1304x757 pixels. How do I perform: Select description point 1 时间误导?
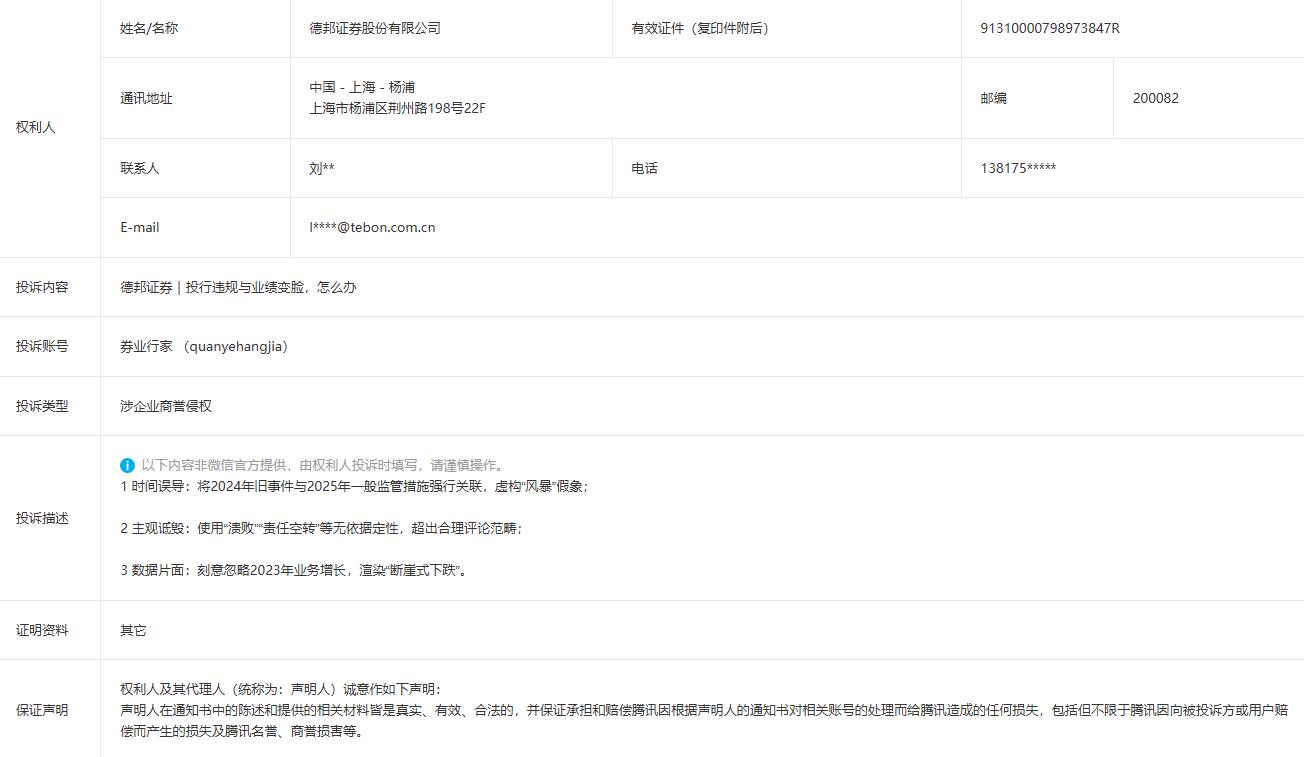(x=354, y=486)
